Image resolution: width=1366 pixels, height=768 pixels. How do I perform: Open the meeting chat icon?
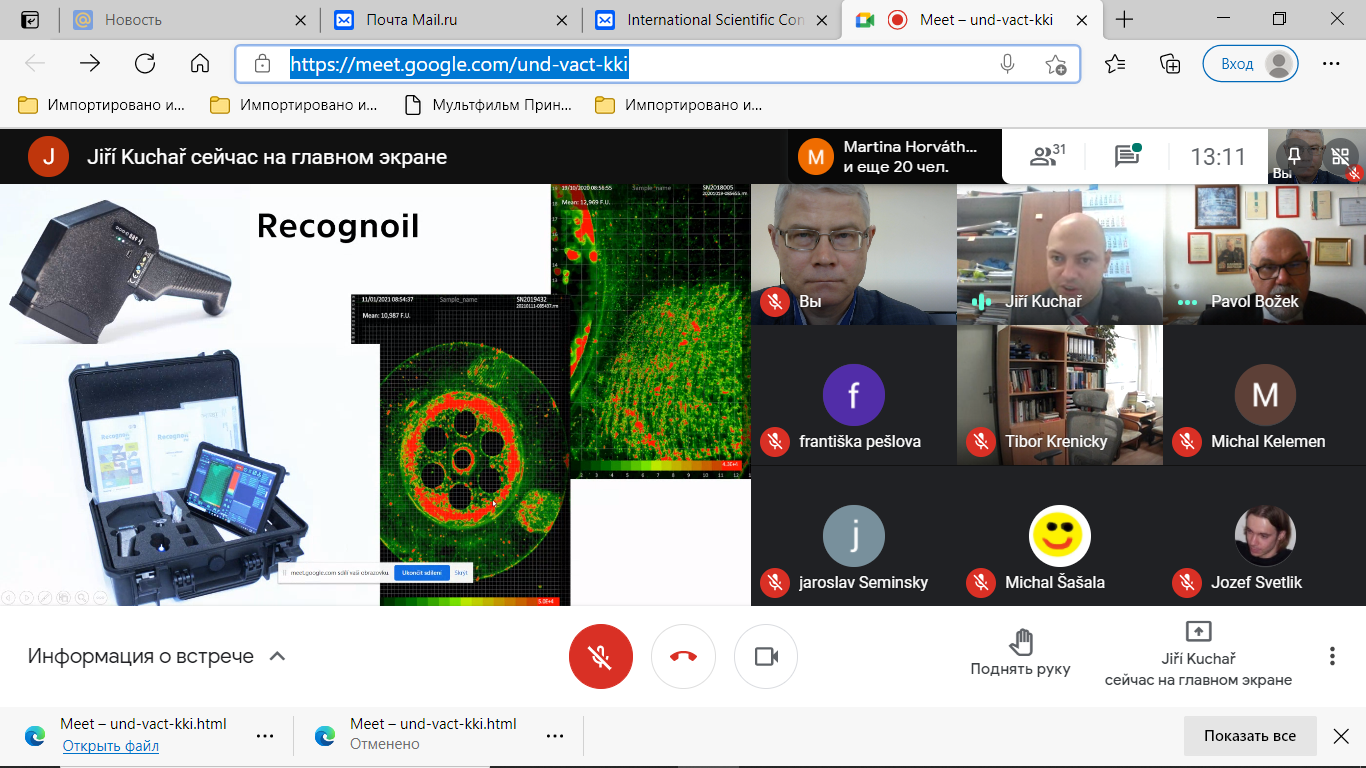pos(1128,156)
